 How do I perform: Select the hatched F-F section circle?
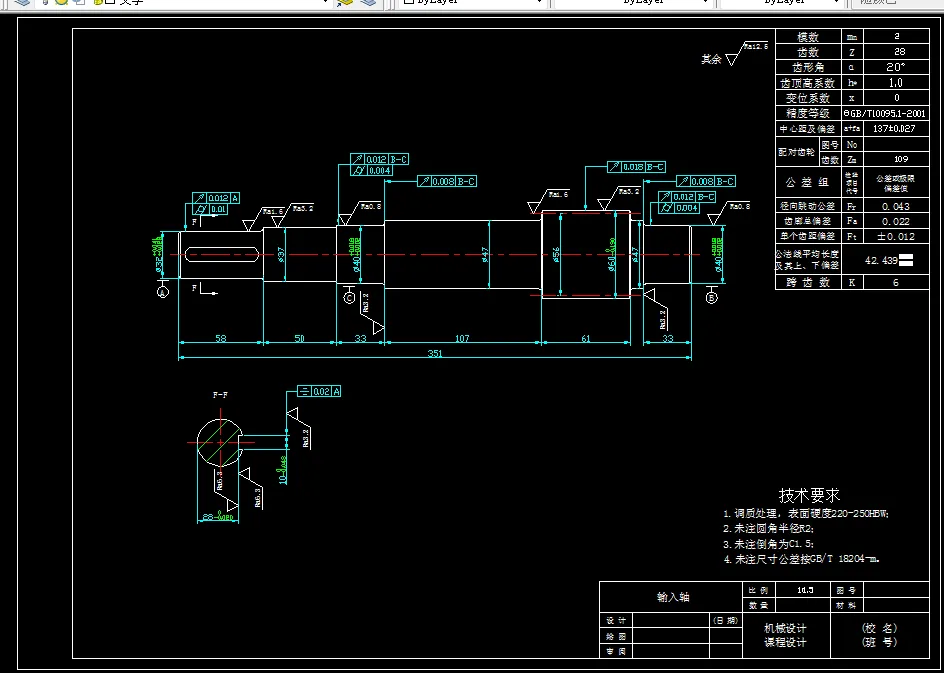(x=220, y=442)
